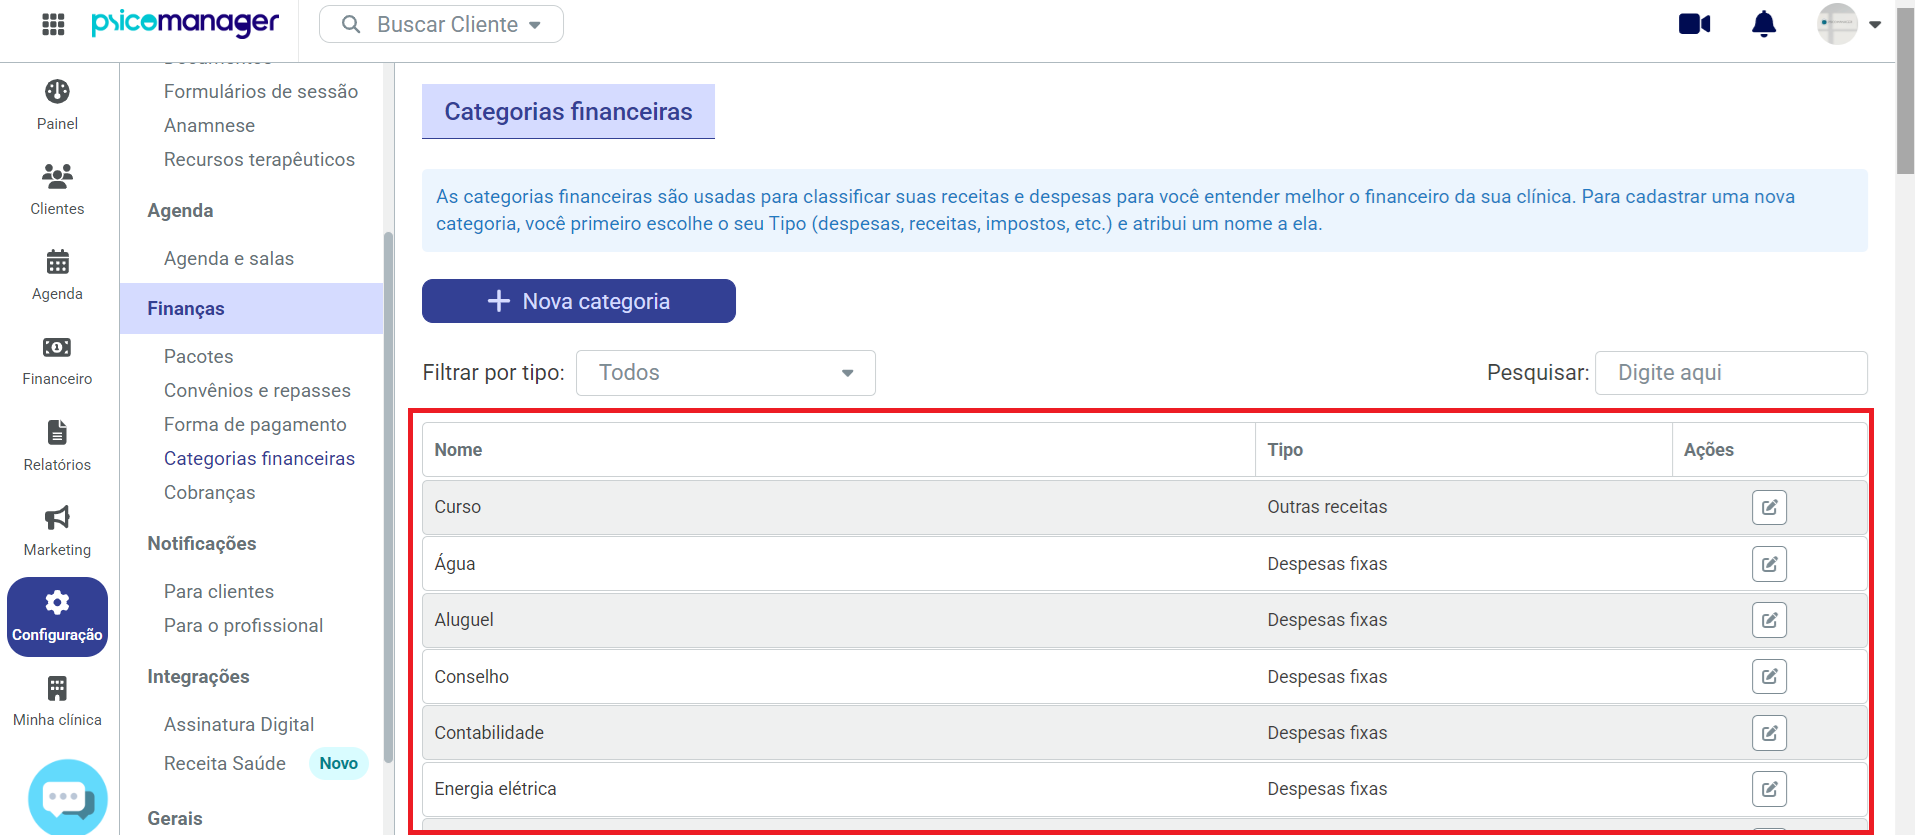This screenshot has width=1915, height=835.
Task: Open Pacotes settings
Action: point(198,356)
